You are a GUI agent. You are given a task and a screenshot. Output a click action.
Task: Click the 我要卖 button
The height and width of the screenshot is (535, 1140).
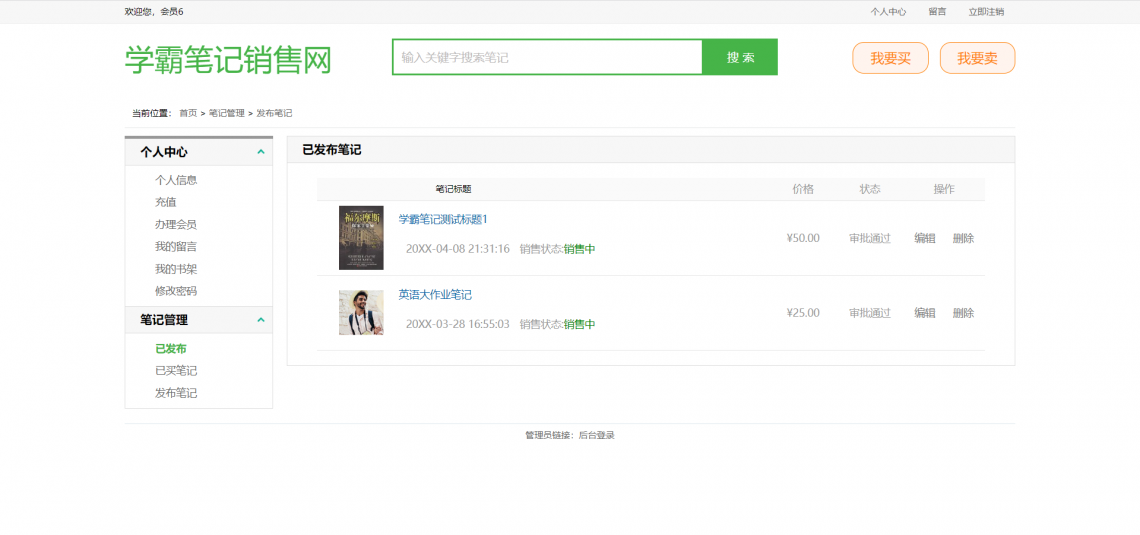pyautogui.click(x=977, y=58)
